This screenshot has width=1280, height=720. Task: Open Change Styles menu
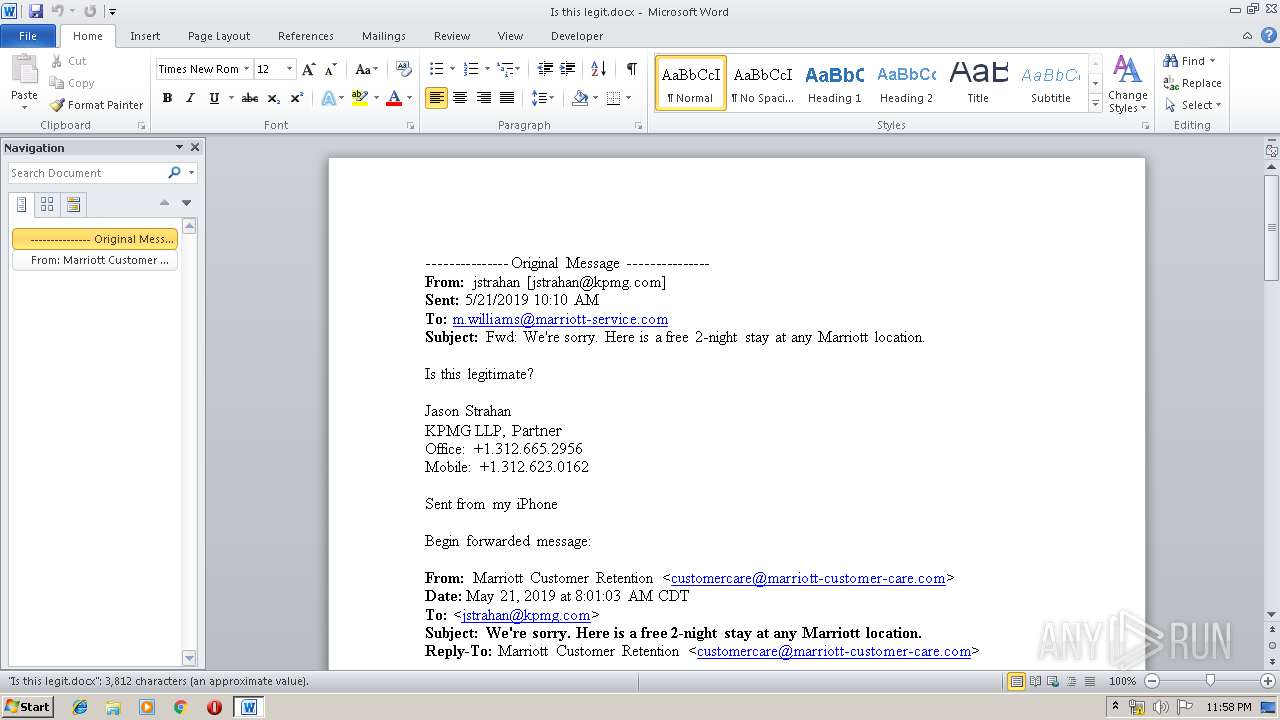(1127, 85)
